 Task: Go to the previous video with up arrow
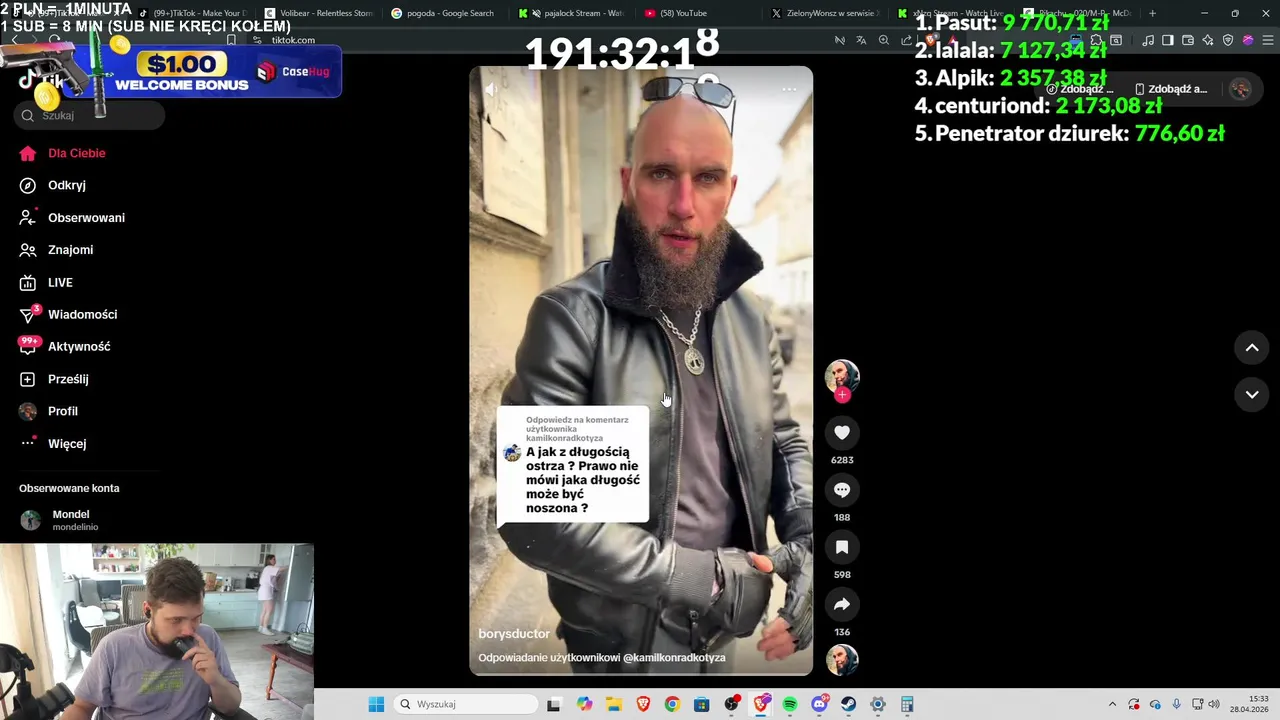pyautogui.click(x=1252, y=347)
